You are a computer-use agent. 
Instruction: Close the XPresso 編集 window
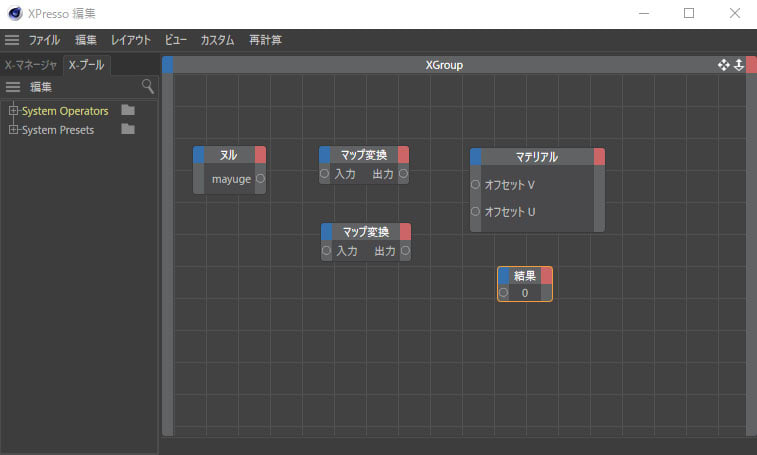tap(735, 13)
